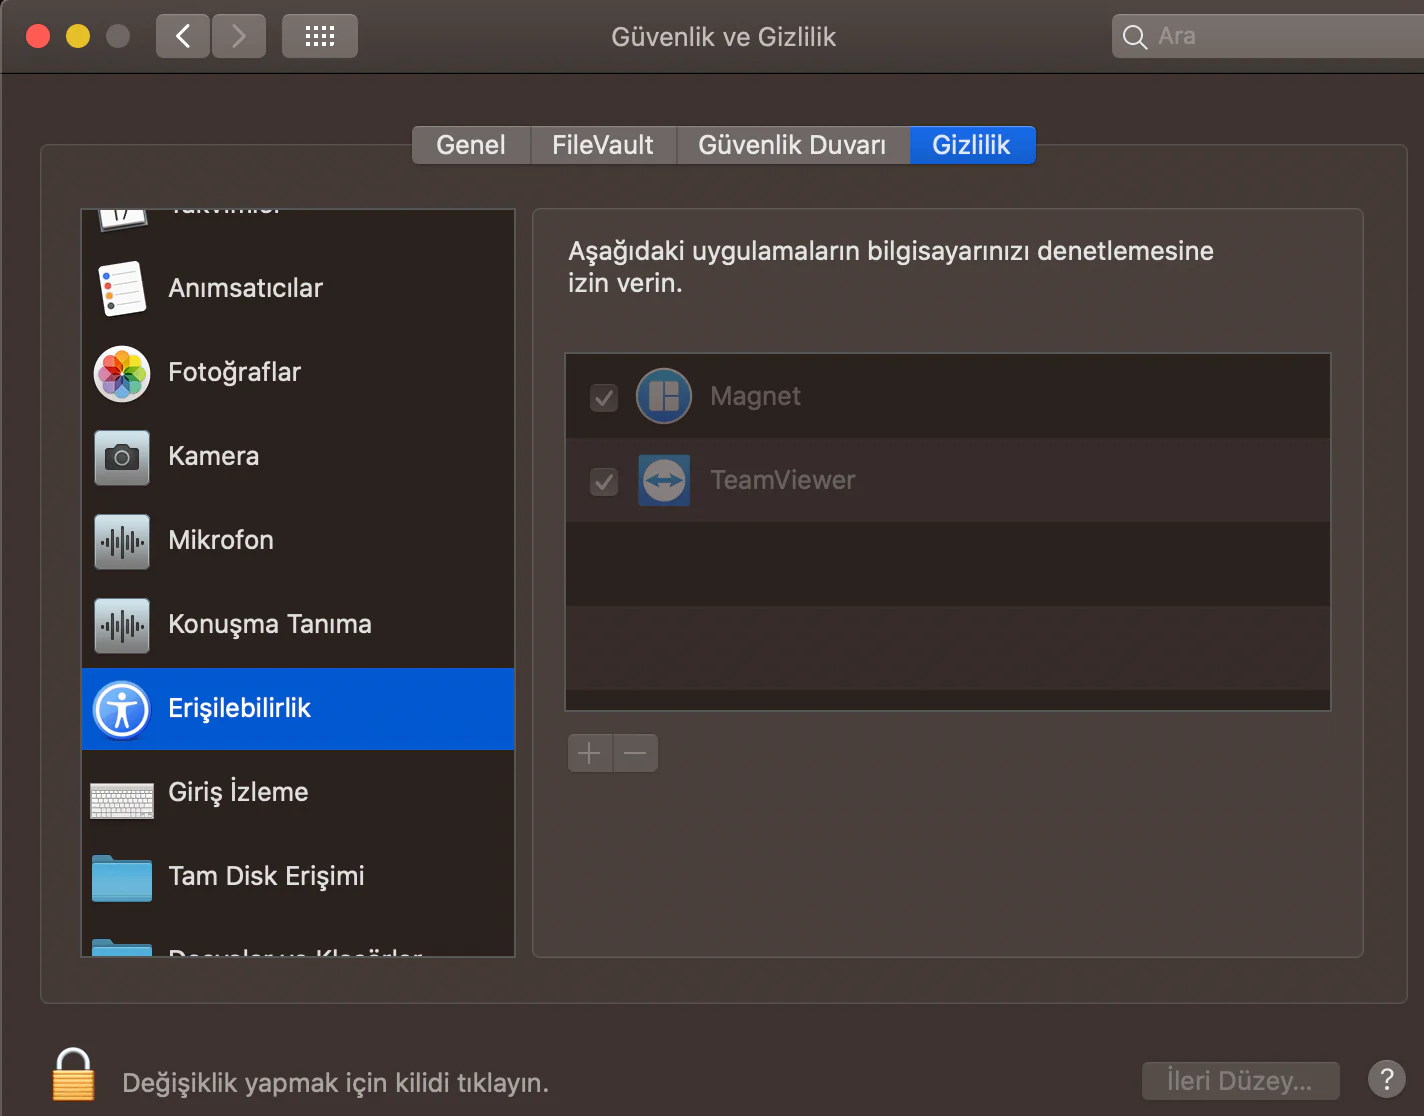Select the Kamera icon
The image size is (1424, 1116).
pyautogui.click(x=121, y=457)
